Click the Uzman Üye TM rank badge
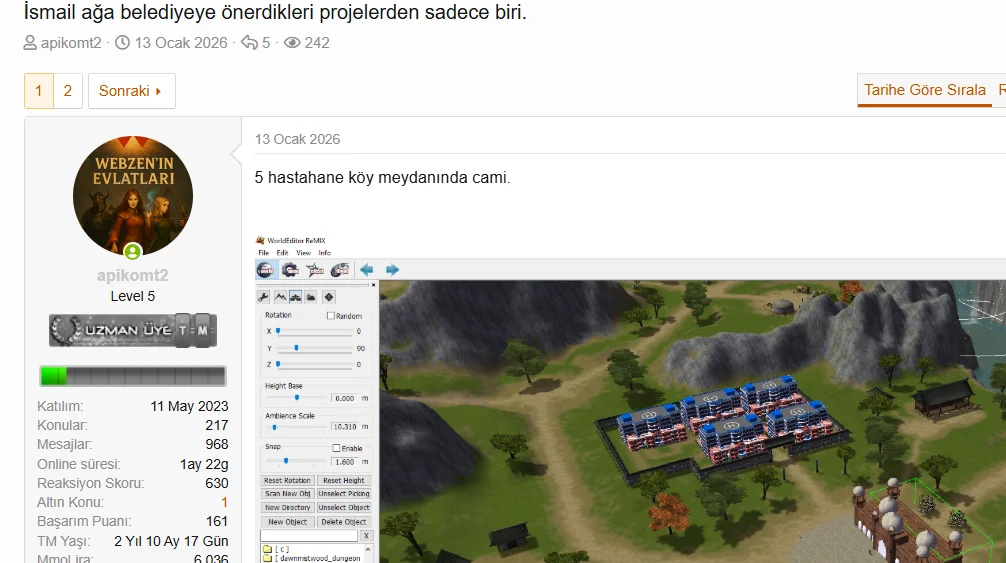Screen dimensions: 1006x563 pos(133,330)
